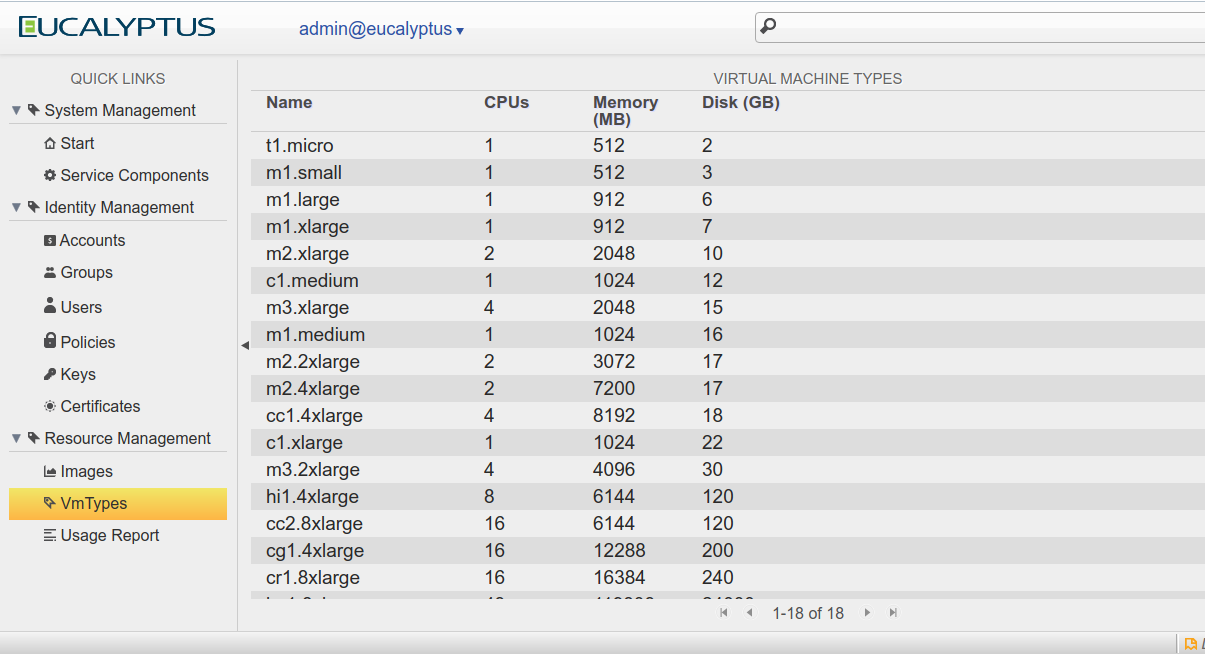Click the Usage Report list icon
This screenshot has height=654, width=1205.
(x=50, y=536)
